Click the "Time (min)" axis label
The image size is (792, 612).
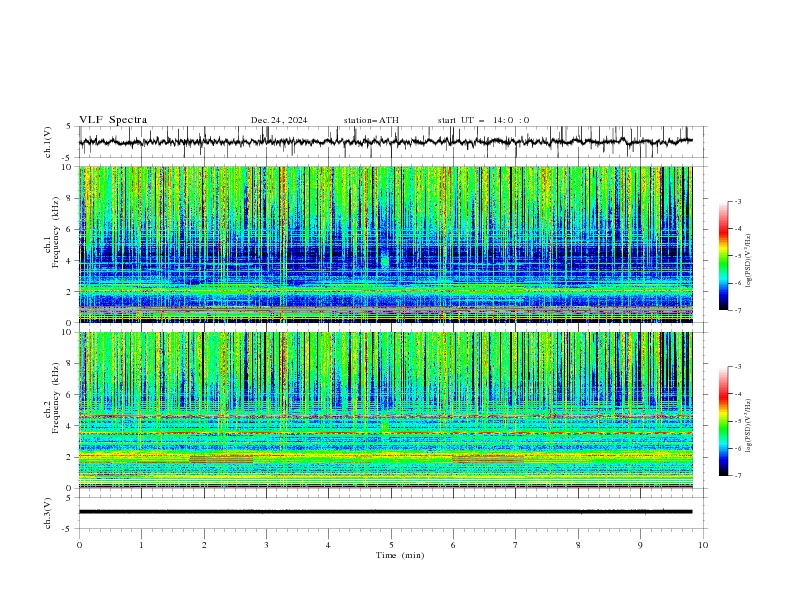click(400, 555)
